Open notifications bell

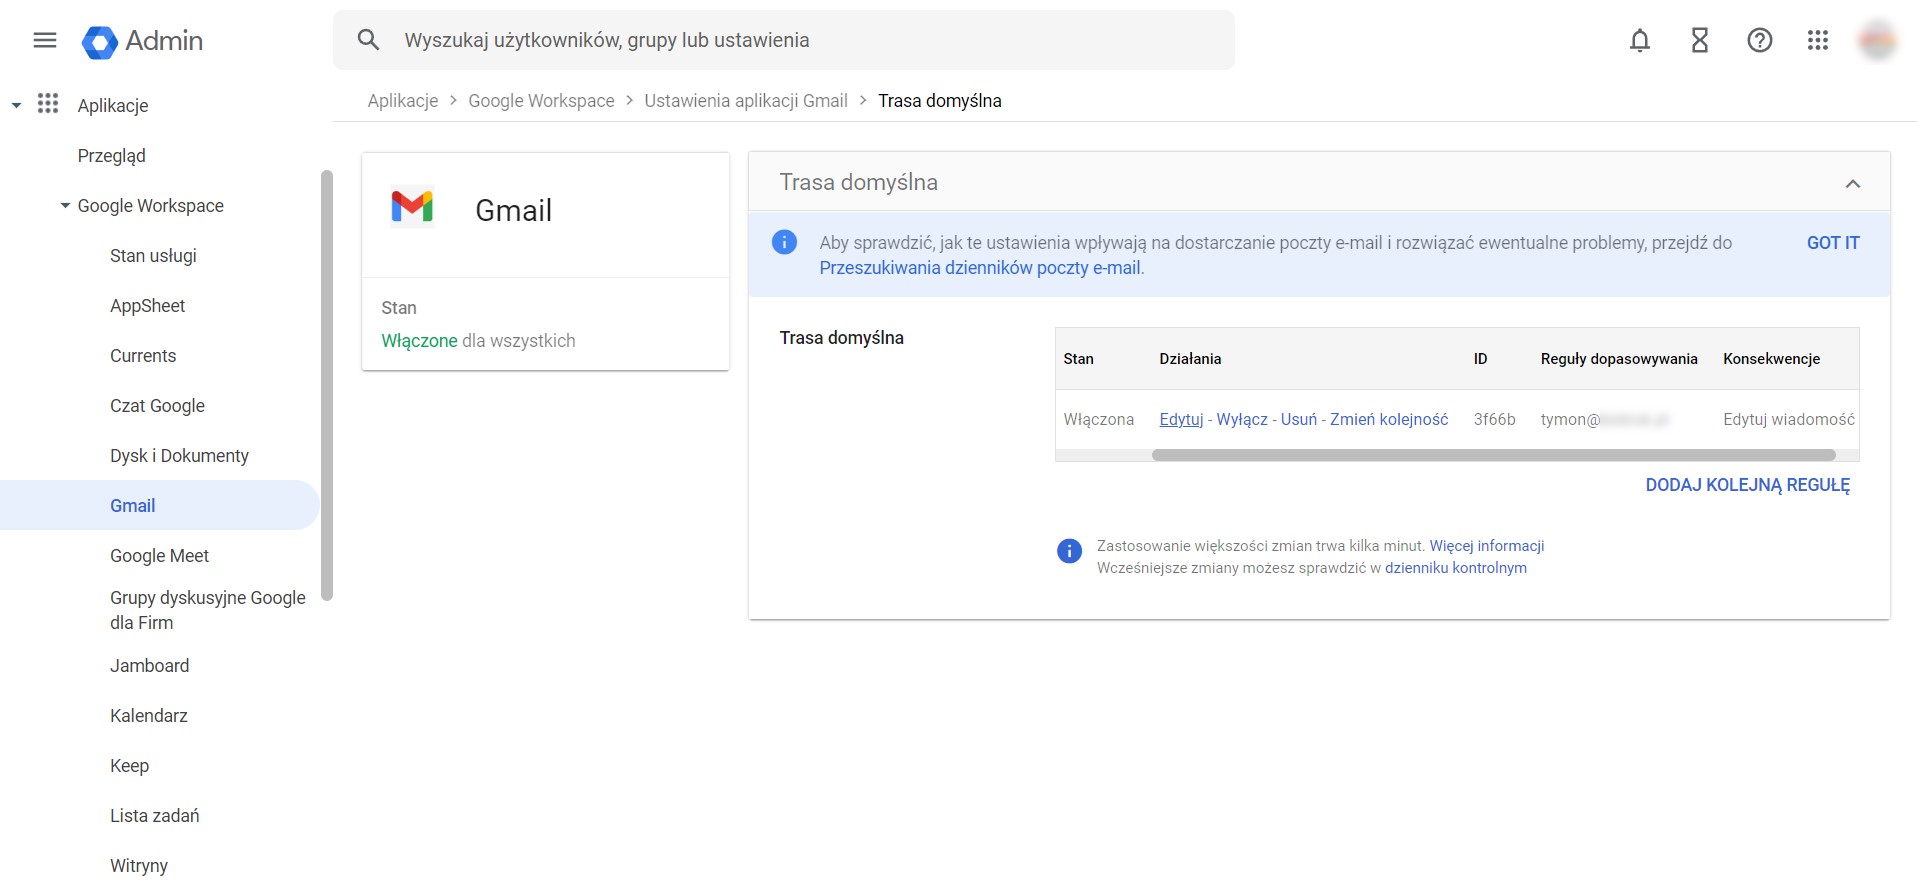pyautogui.click(x=1640, y=40)
